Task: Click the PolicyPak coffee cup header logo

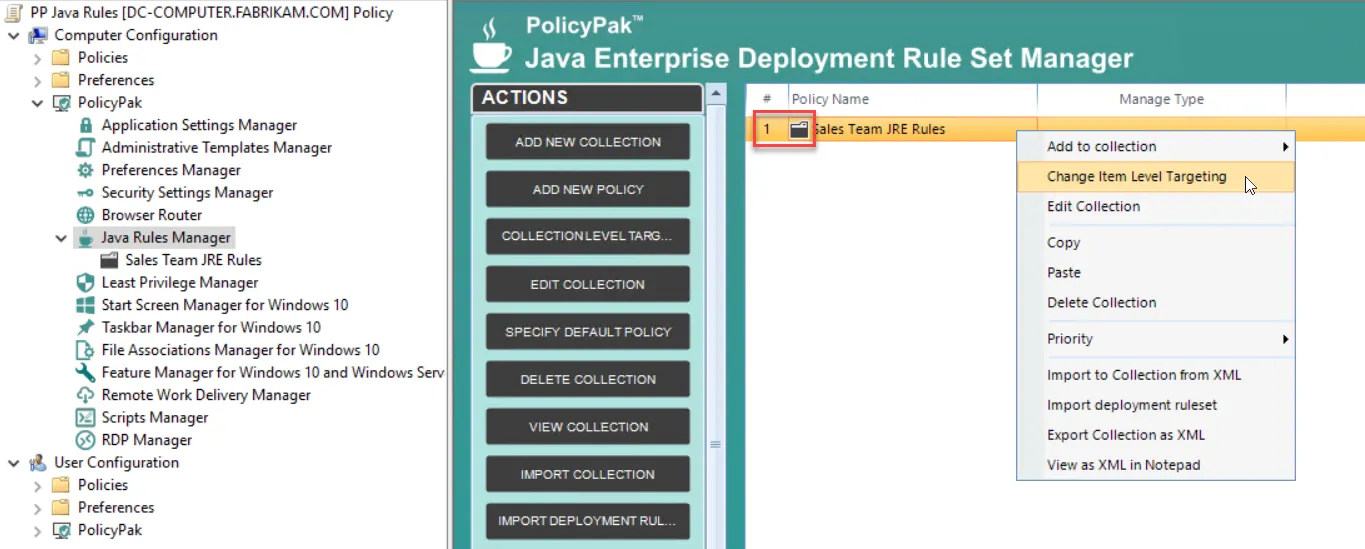Action: coord(491,47)
